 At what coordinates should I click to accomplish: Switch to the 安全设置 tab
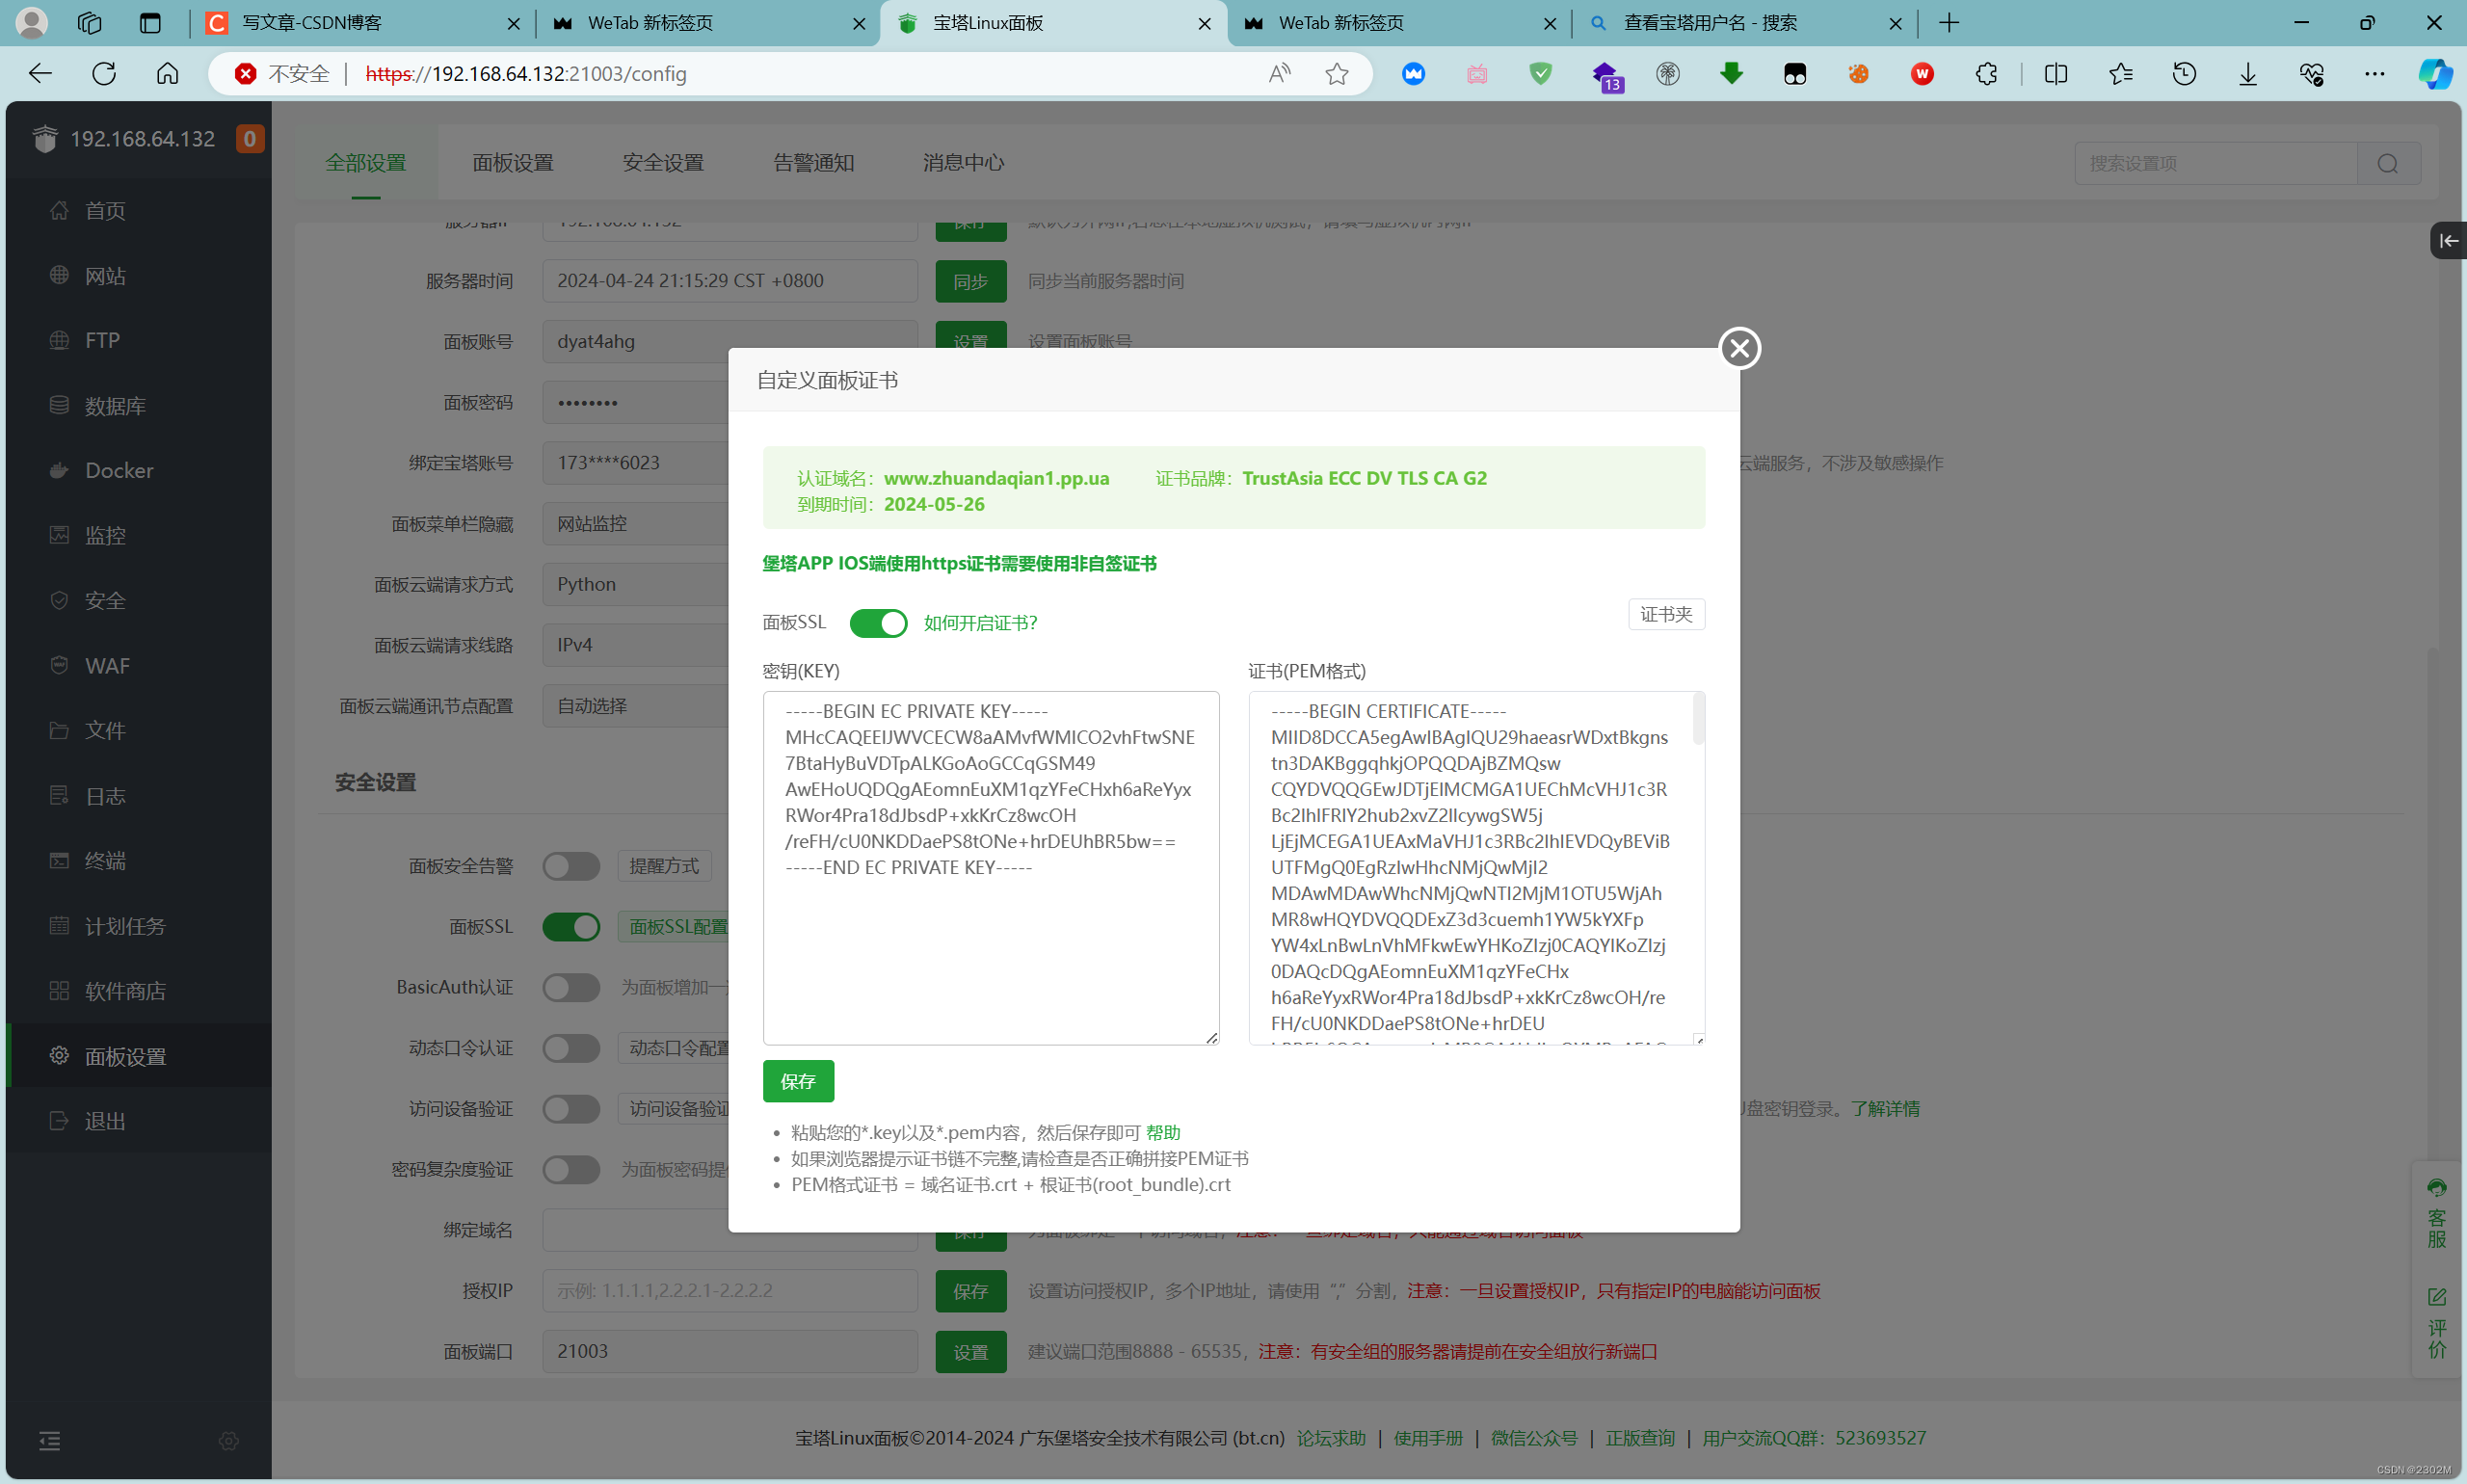click(x=662, y=163)
